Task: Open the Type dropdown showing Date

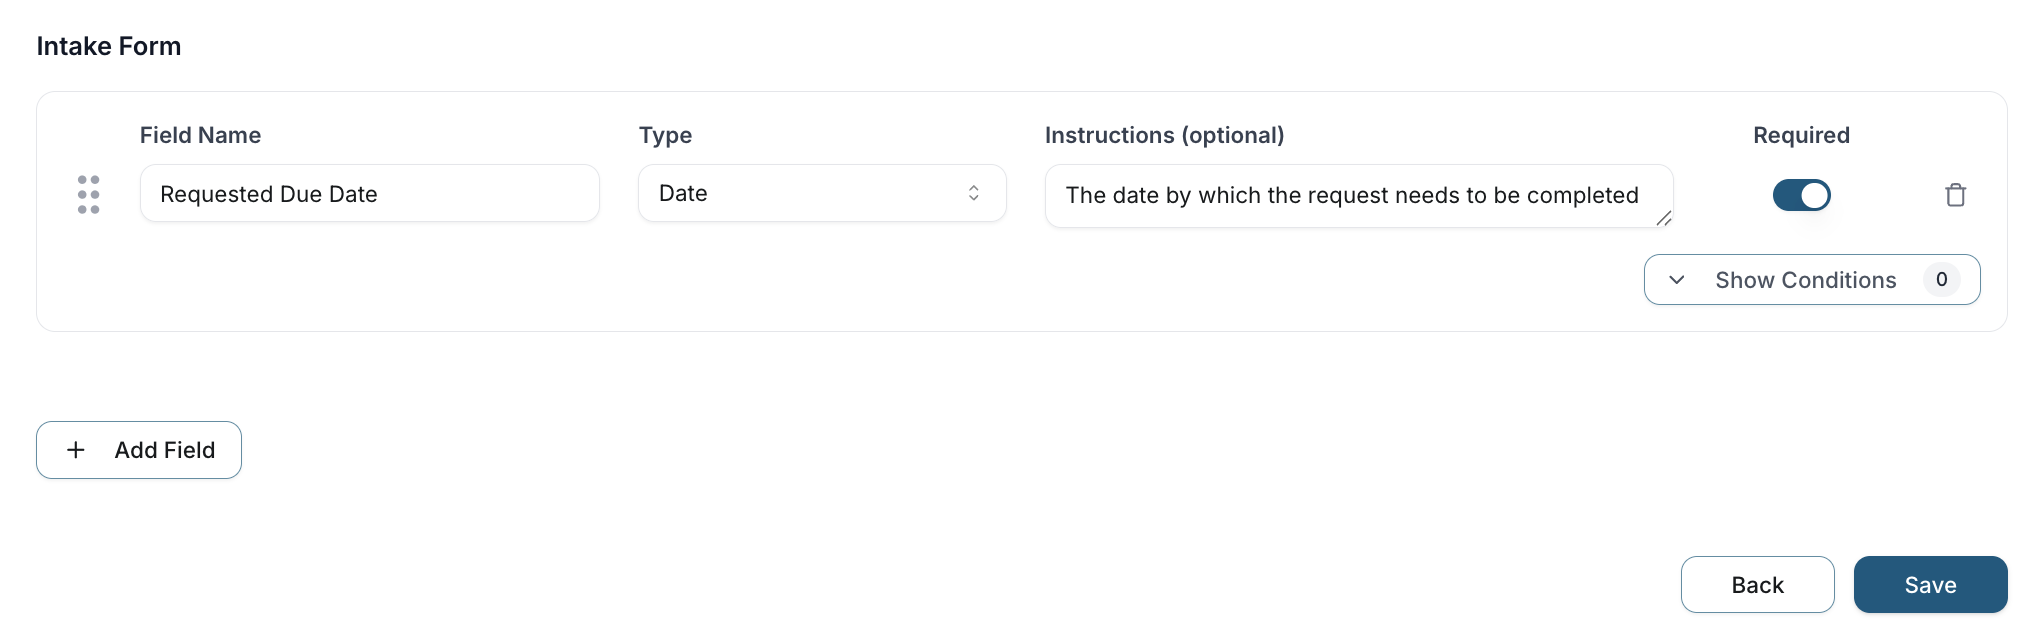Action: click(x=821, y=194)
